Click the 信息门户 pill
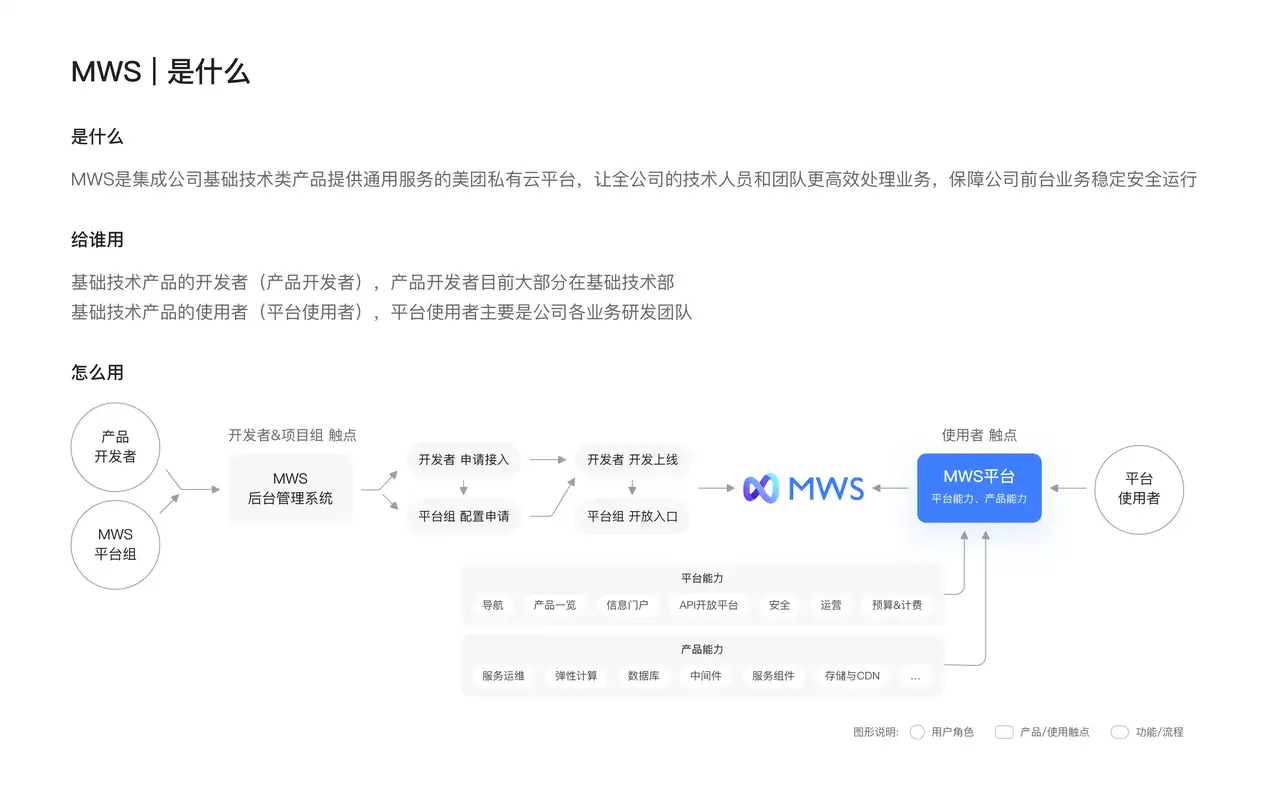 627,605
